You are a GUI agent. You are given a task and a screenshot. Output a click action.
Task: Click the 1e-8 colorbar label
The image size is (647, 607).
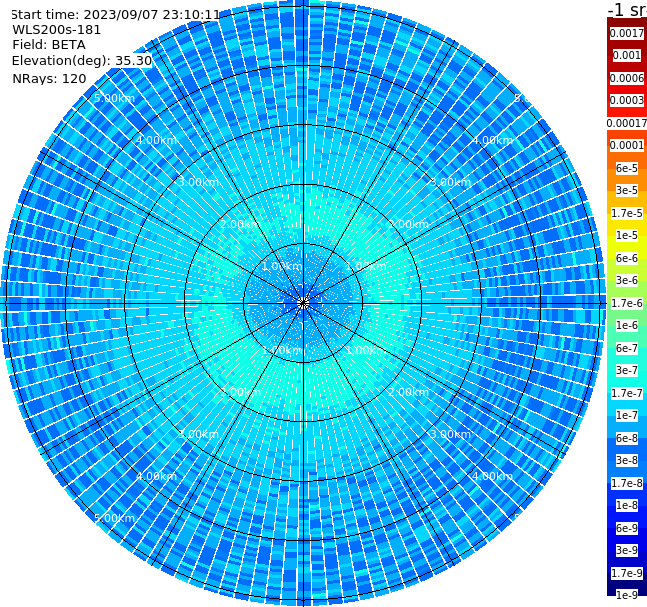pos(626,505)
